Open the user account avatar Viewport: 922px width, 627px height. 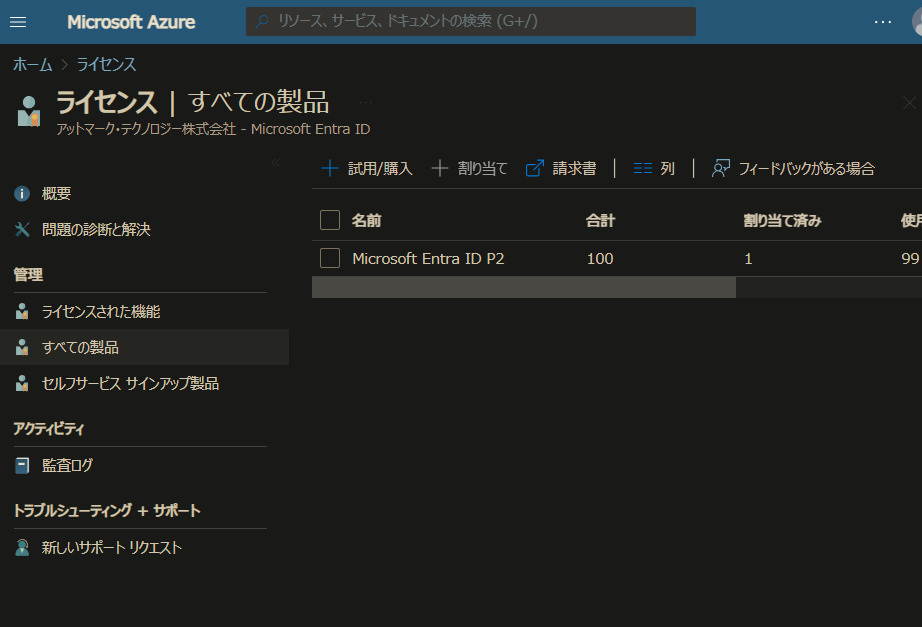coord(917,22)
